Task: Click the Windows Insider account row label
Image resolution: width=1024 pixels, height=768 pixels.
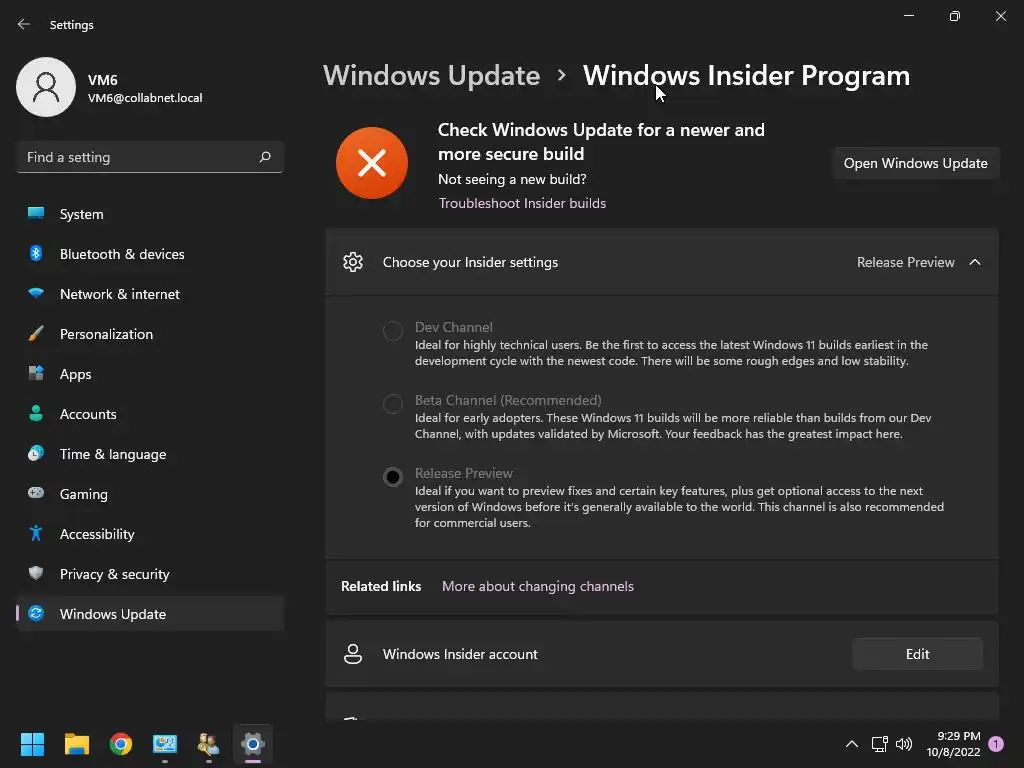Action: [460, 654]
